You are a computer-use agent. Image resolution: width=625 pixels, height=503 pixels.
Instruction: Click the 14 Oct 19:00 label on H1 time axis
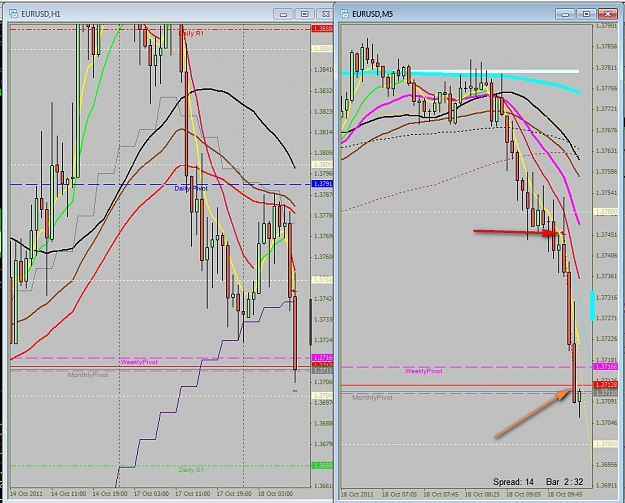point(110,493)
